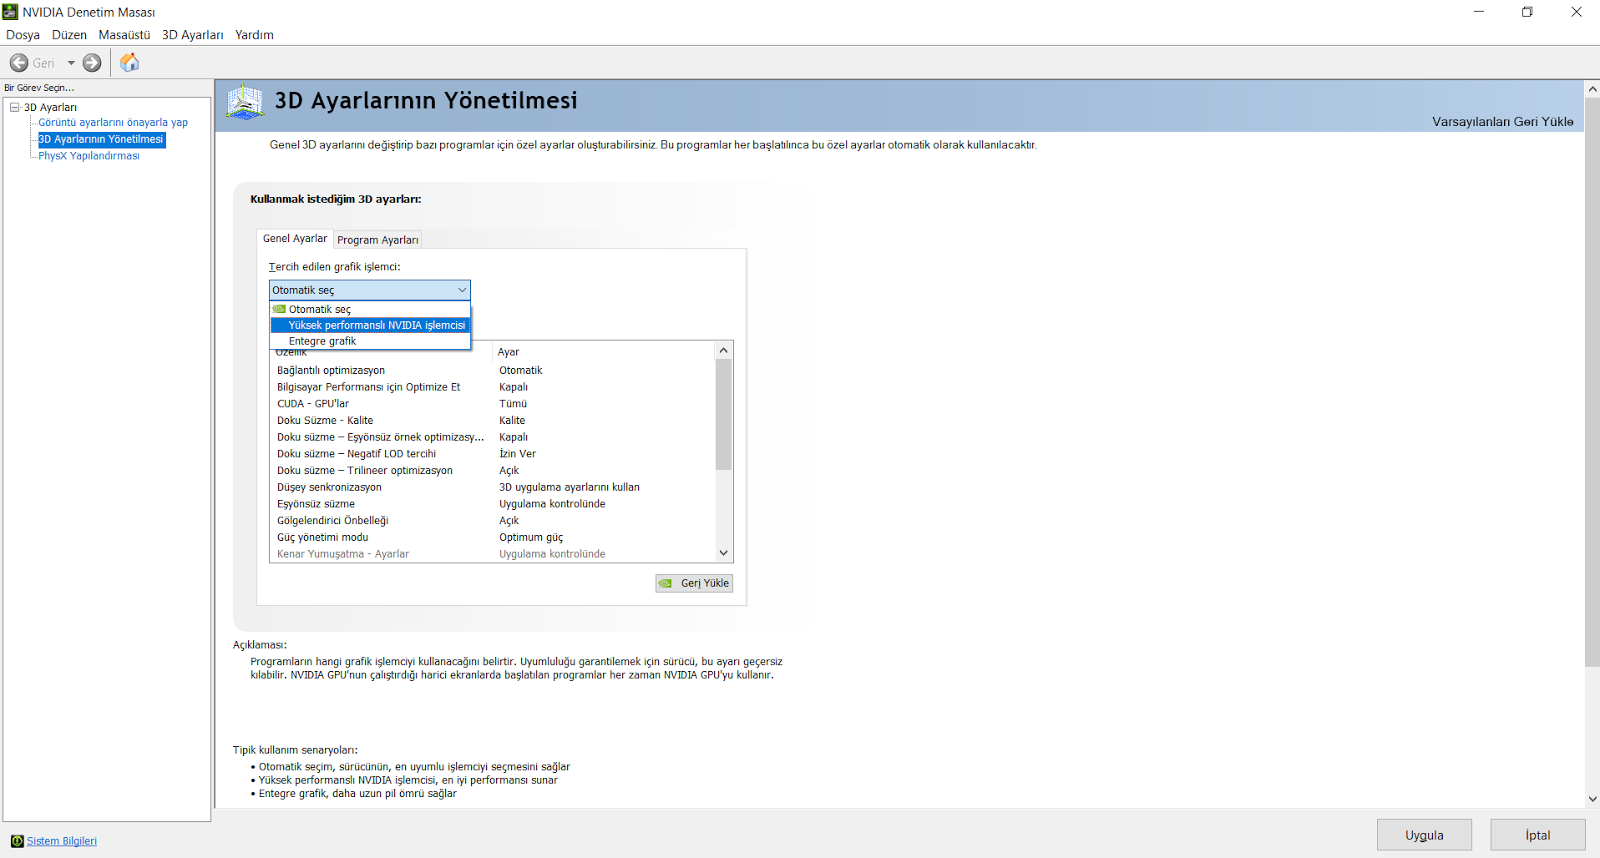This screenshot has height=858, width=1600.
Task: Click the Geri Yükle button
Action: pyautogui.click(x=694, y=583)
